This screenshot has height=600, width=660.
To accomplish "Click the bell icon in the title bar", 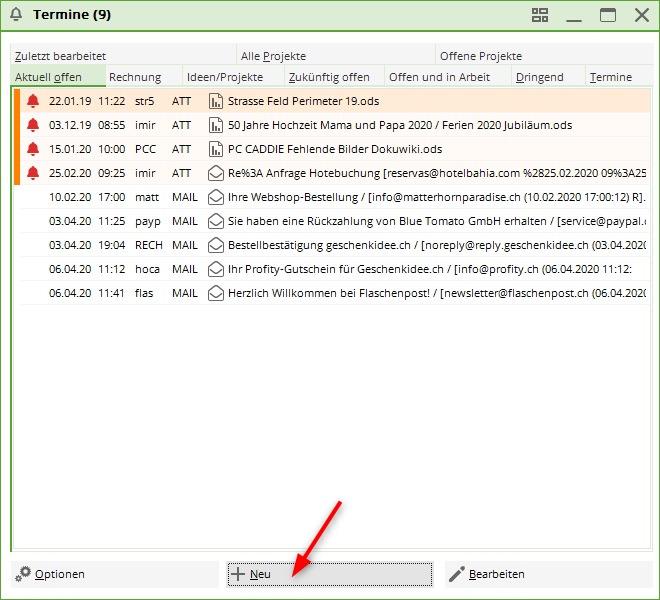I will (16, 15).
